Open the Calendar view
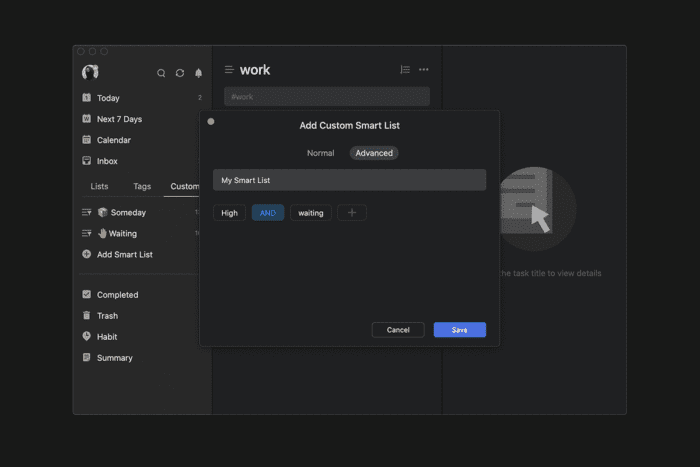This screenshot has height=467, width=700. pos(142,140)
